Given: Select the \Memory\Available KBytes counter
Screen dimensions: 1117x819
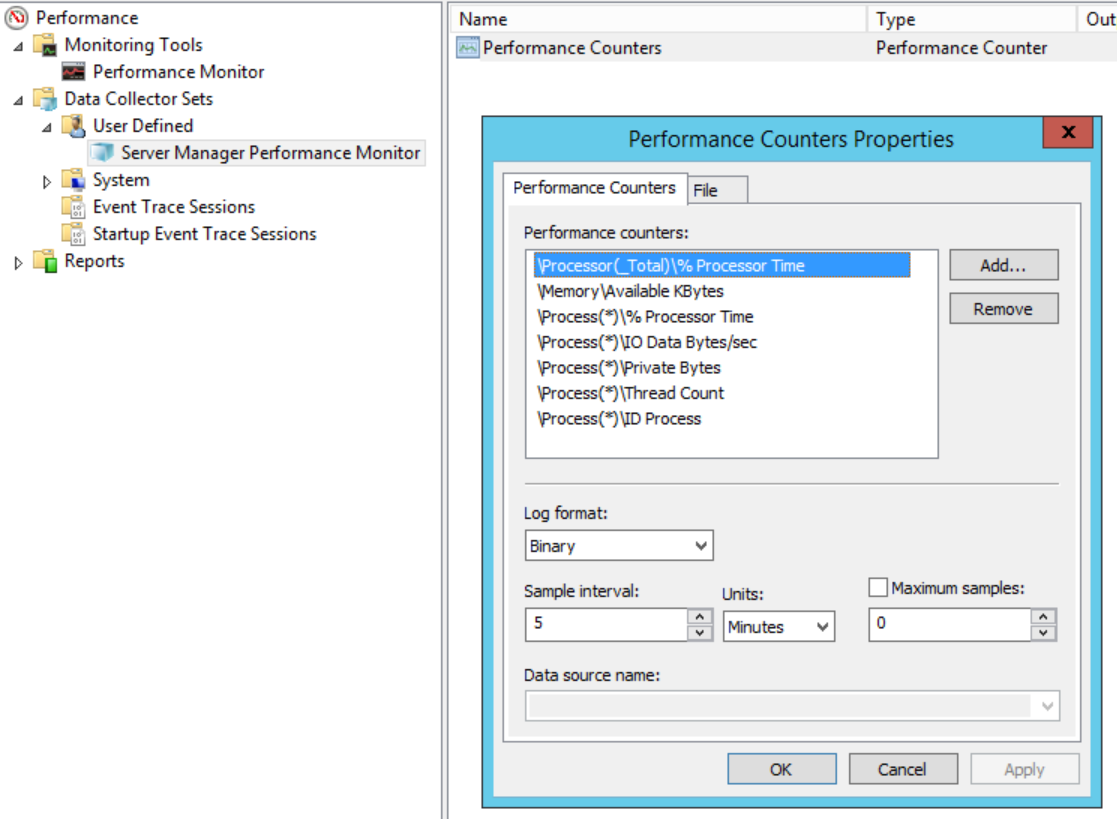Looking at the screenshot, I should pyautogui.click(x=630, y=291).
